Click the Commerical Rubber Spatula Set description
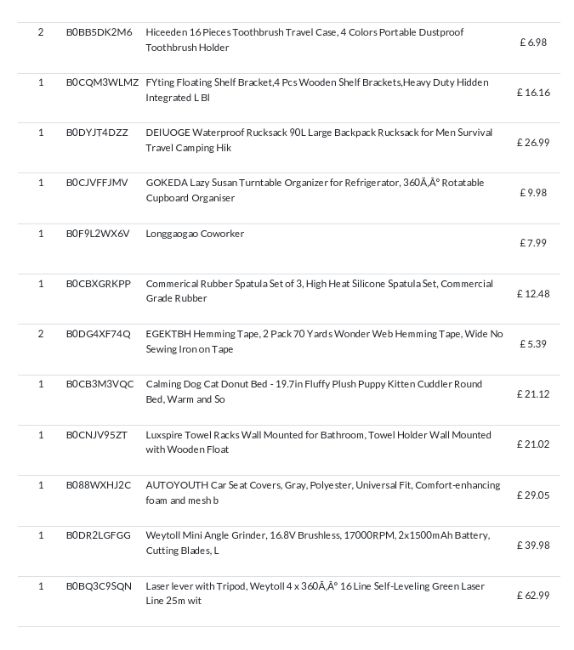 319,291
